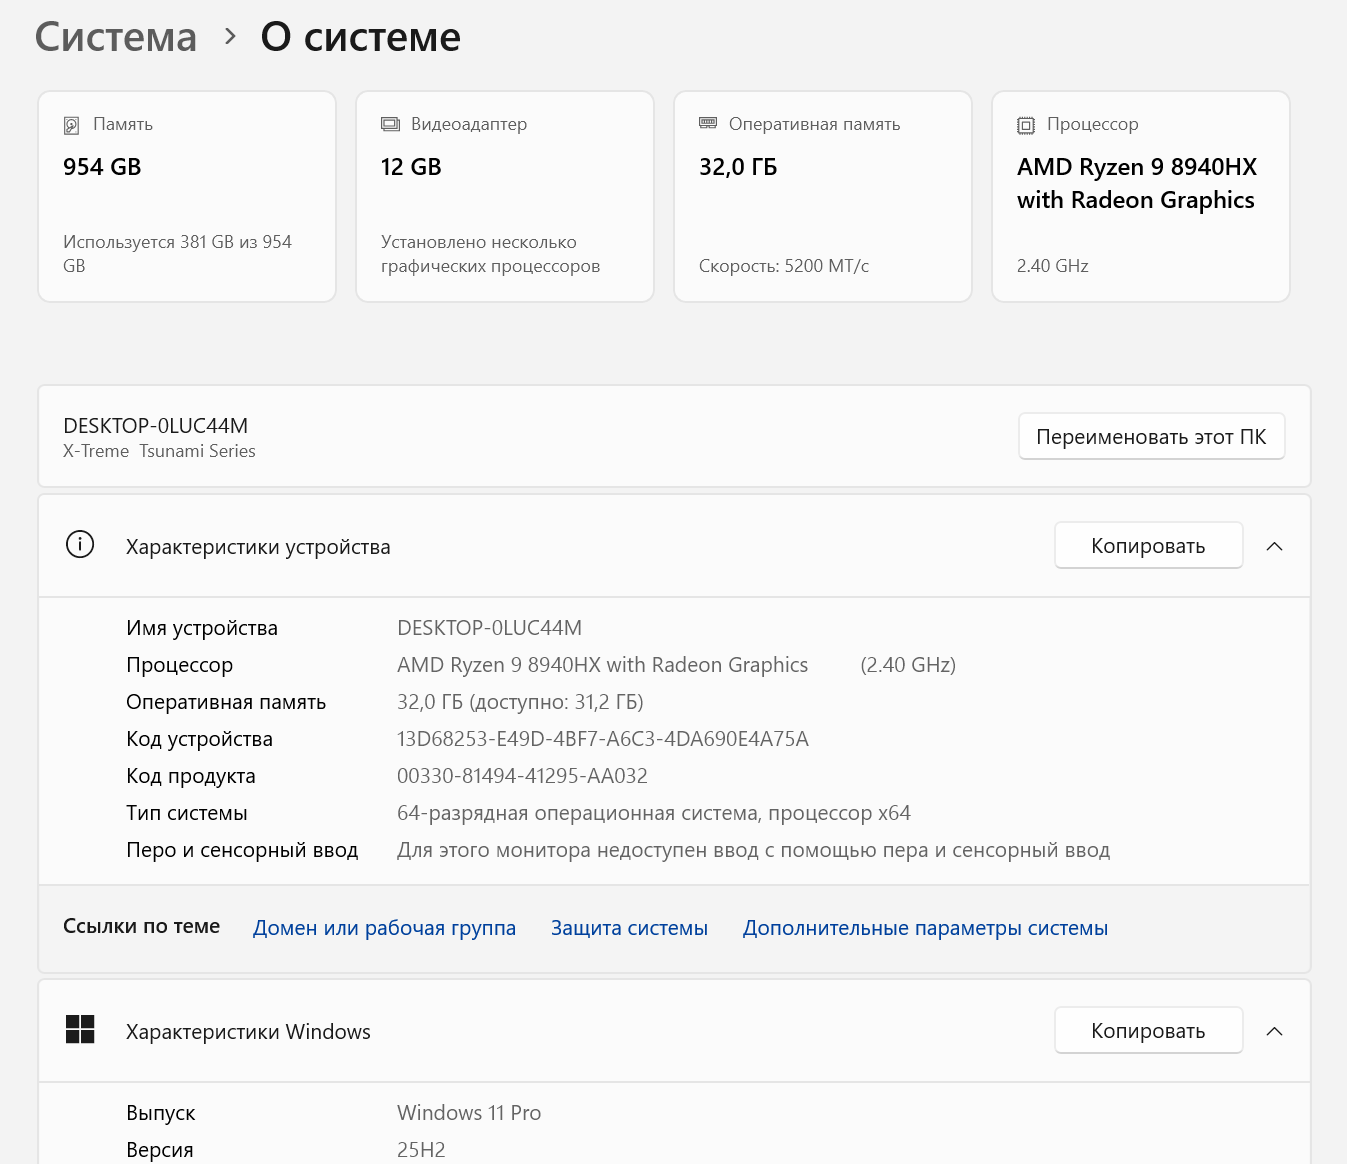Image resolution: width=1347 pixels, height=1164 pixels.
Task: Select the AMD Ryzen 9 Процессор card
Action: click(x=1141, y=197)
